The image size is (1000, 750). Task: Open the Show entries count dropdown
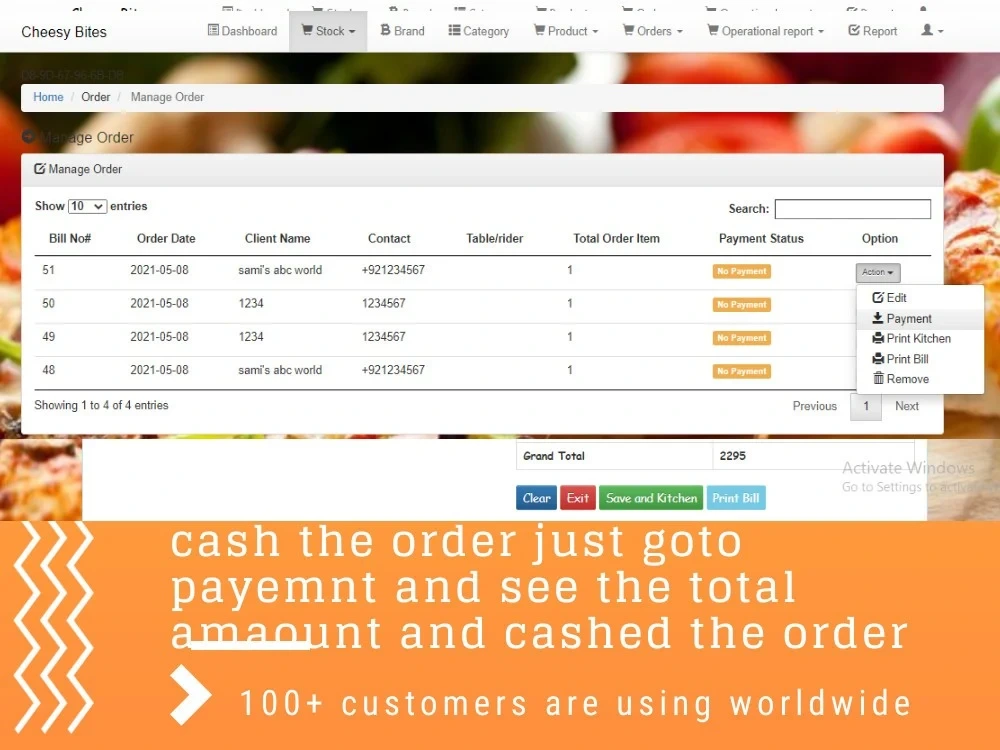point(87,206)
